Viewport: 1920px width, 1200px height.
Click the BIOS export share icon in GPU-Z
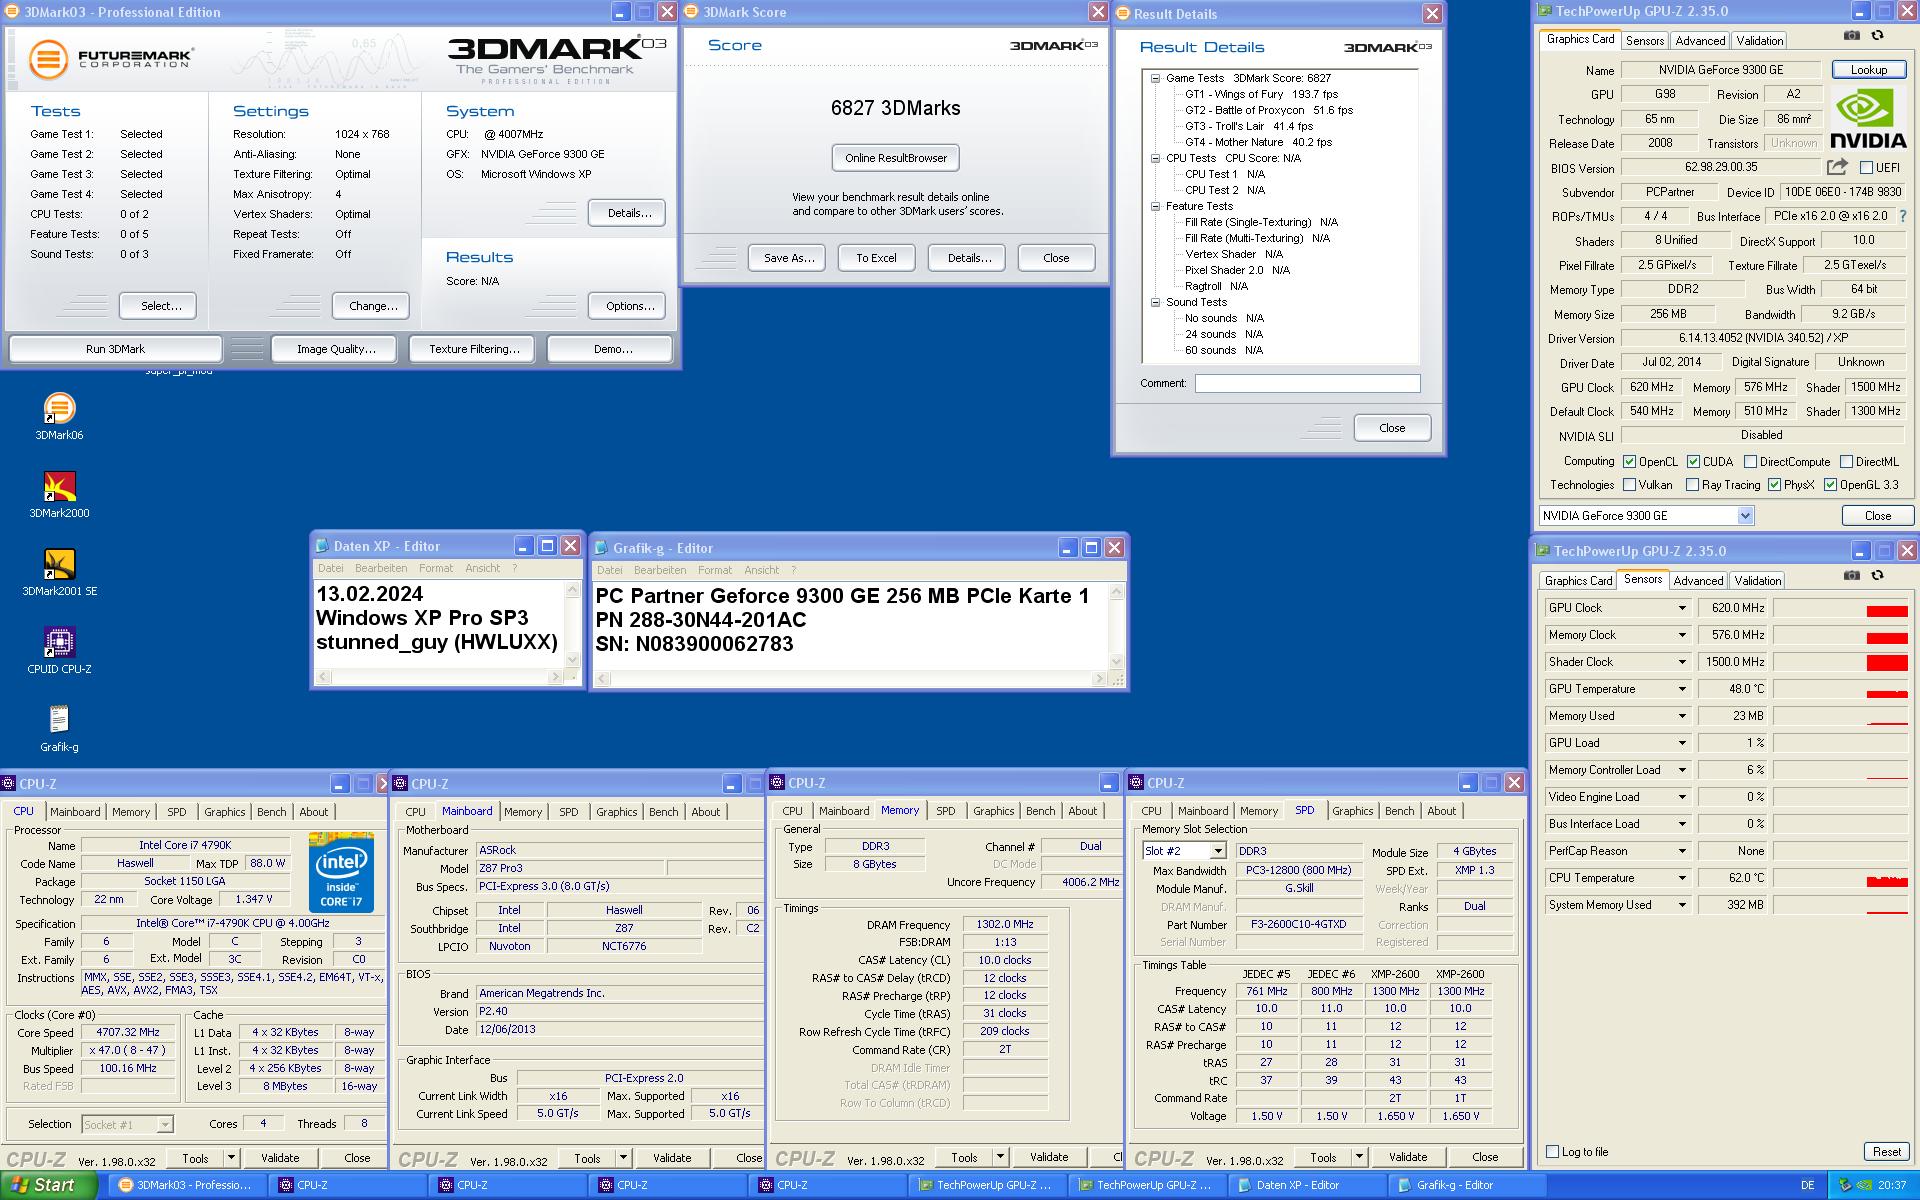[1837, 167]
